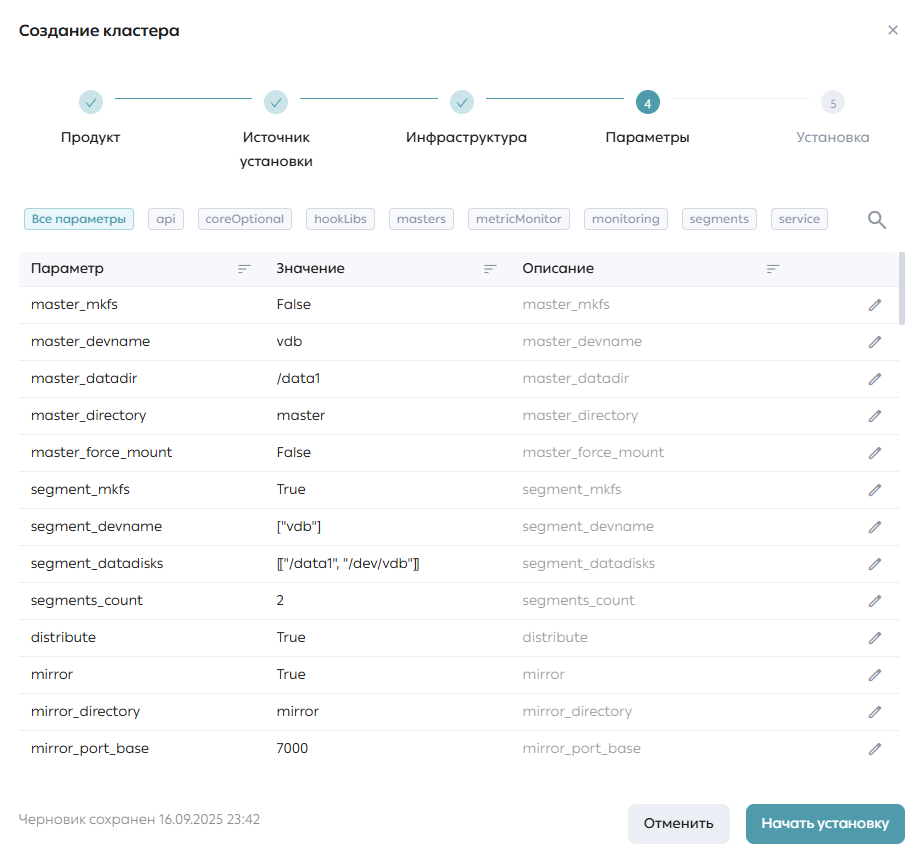Toggle the coreOptional filter chip

click(245, 219)
